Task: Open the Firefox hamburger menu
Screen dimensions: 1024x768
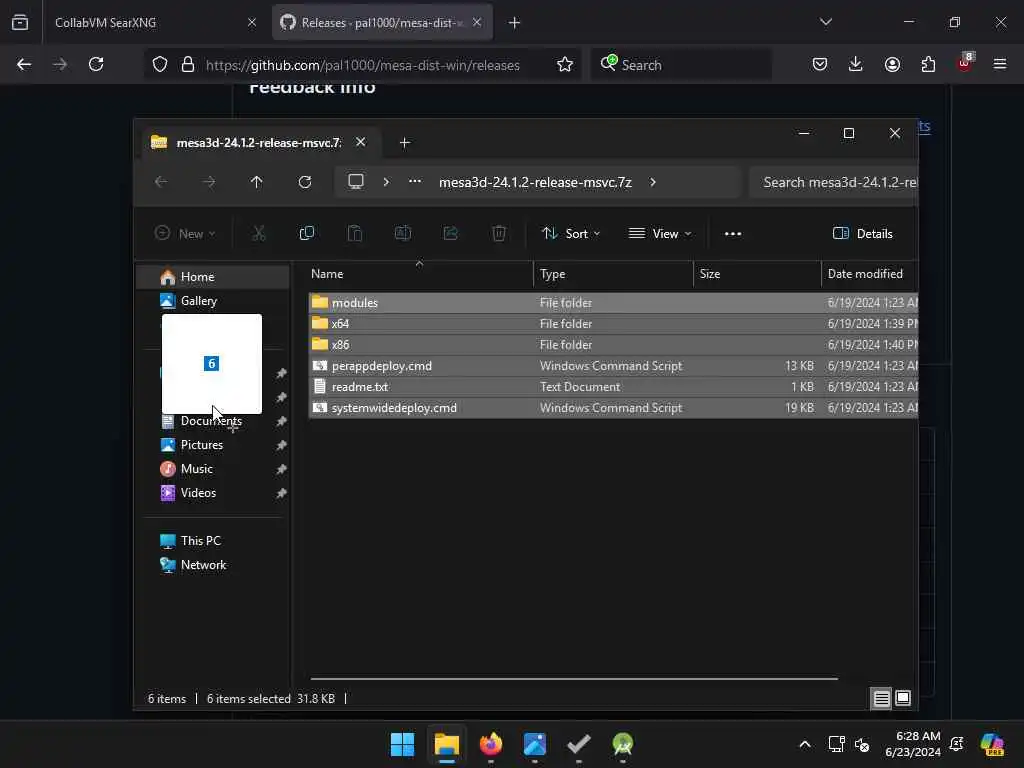Action: coord(1000,64)
